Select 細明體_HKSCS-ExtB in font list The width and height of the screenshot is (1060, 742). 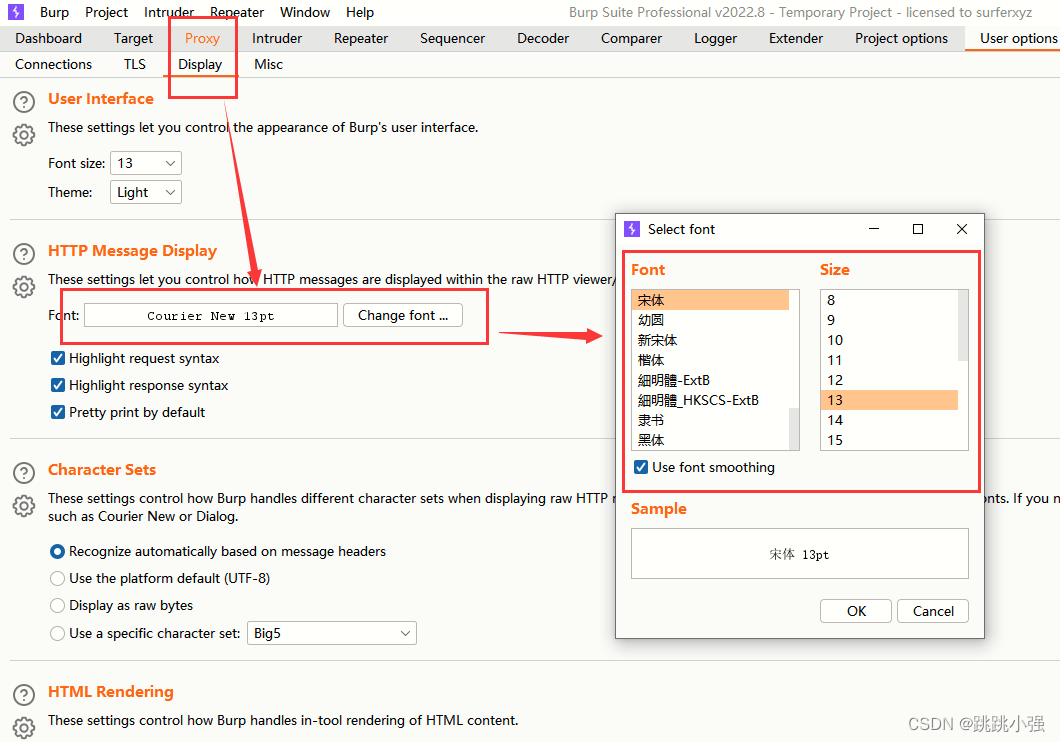click(710, 400)
